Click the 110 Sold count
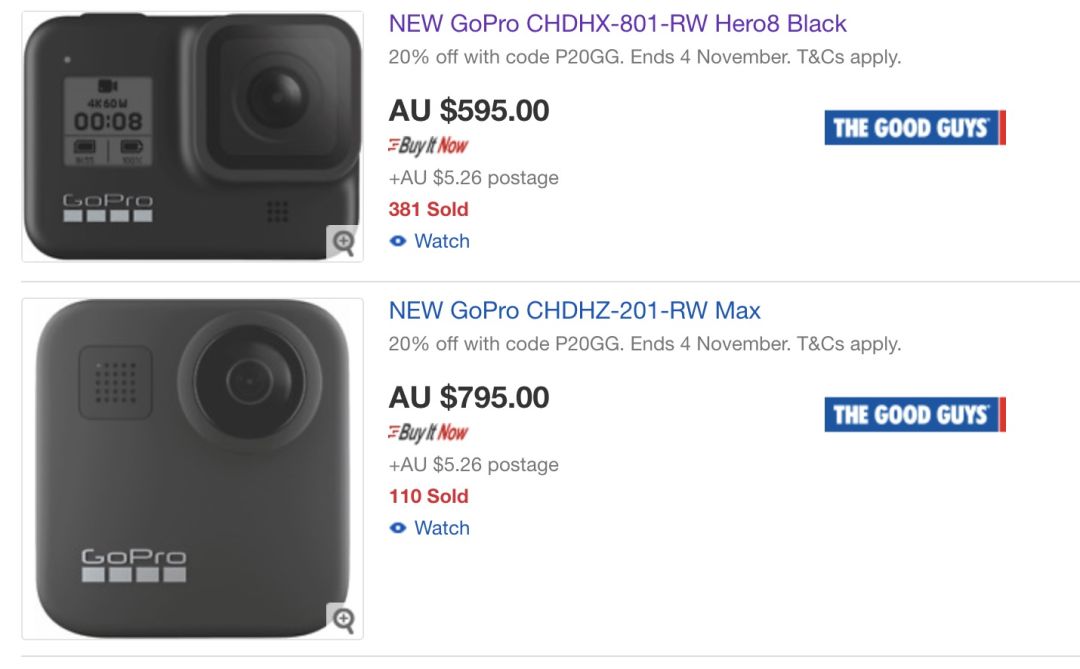Image resolution: width=1080 pixels, height=669 pixels. [x=428, y=496]
